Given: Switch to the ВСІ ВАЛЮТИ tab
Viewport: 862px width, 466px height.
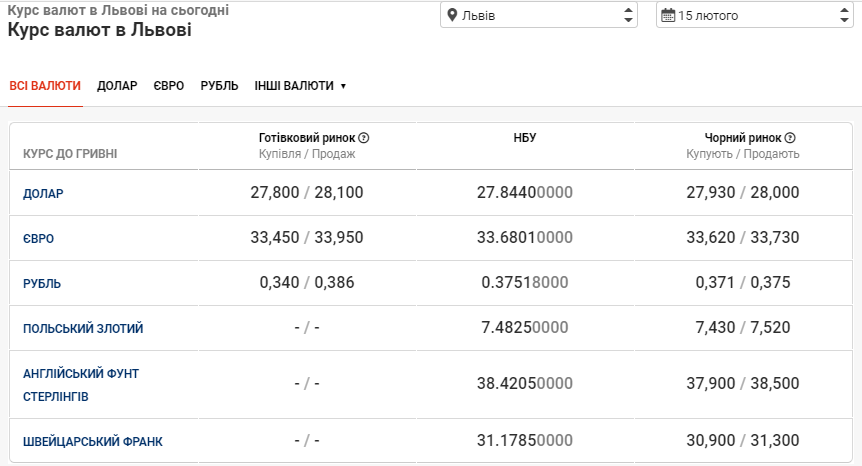Looking at the screenshot, I should point(45,86).
